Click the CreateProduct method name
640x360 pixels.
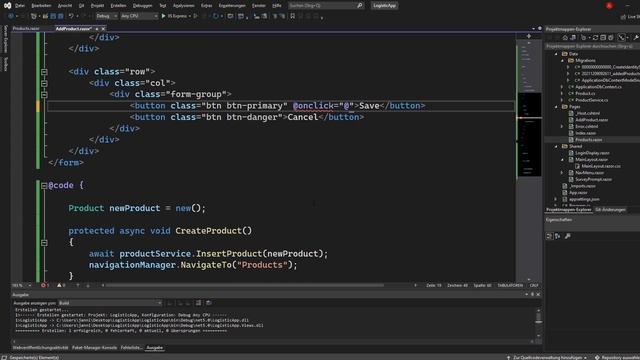(x=208, y=231)
